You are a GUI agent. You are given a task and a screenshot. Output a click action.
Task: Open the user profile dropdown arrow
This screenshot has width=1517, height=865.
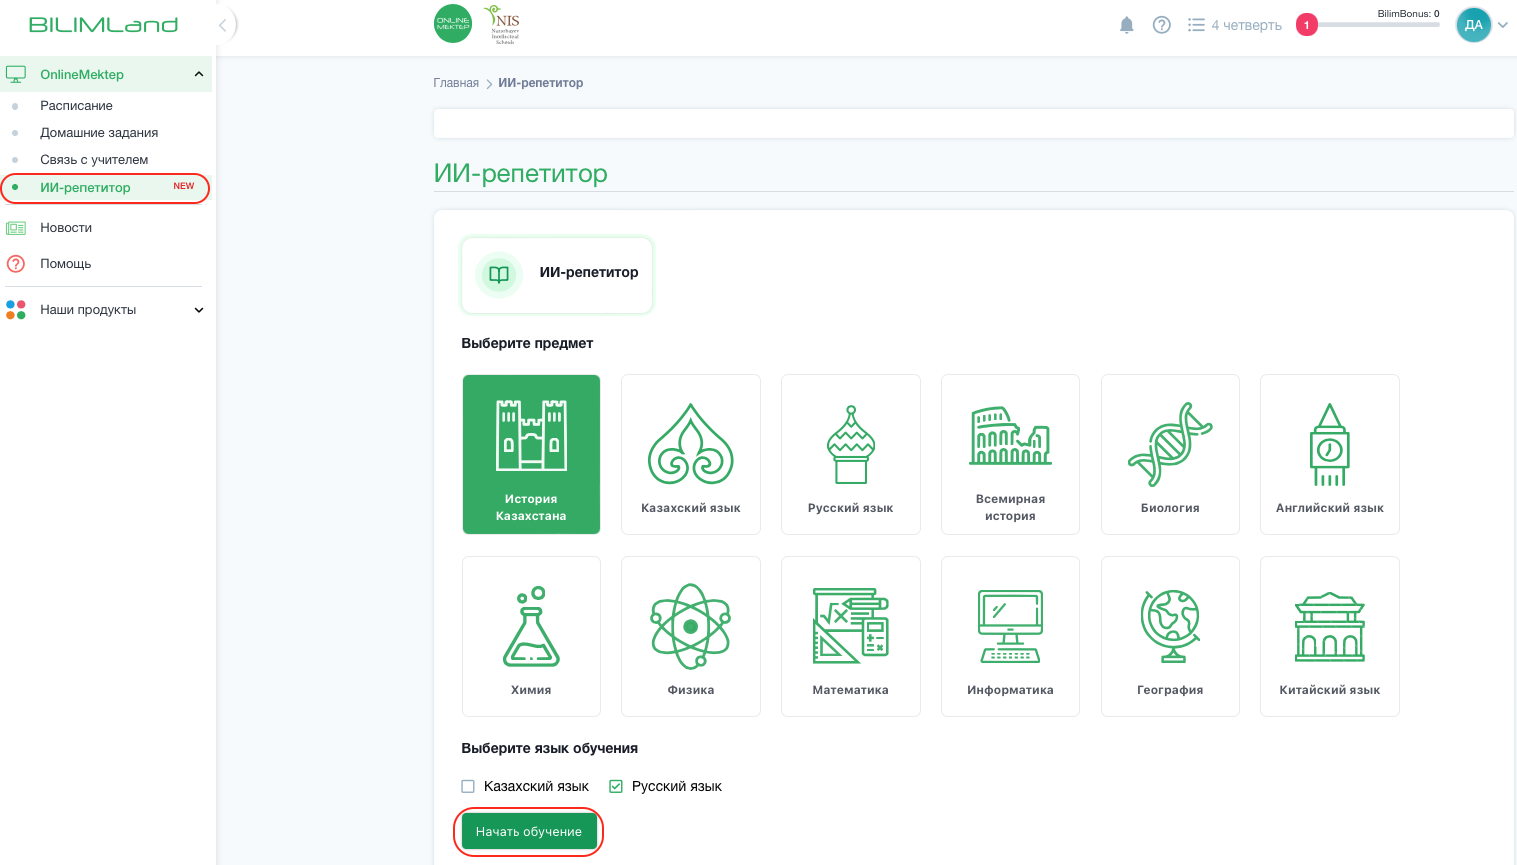click(x=1502, y=25)
